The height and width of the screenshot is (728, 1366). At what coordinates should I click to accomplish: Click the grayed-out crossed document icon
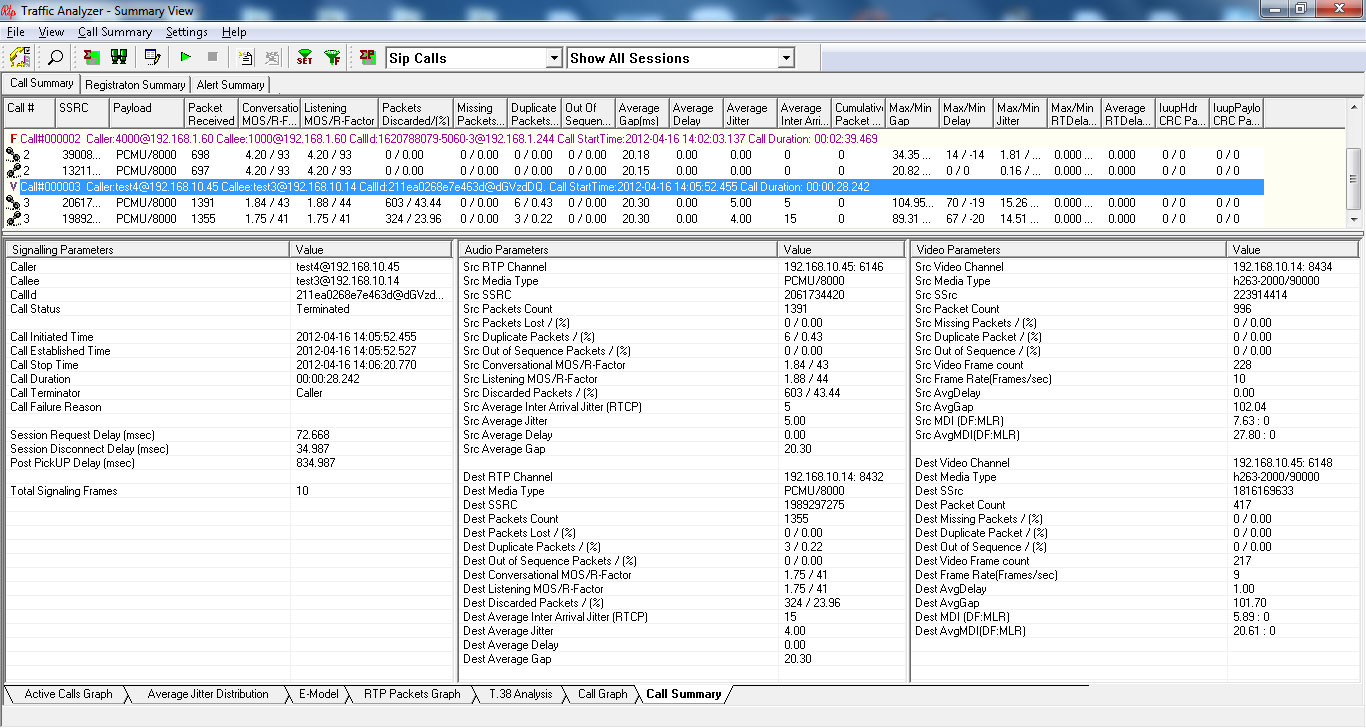272,57
